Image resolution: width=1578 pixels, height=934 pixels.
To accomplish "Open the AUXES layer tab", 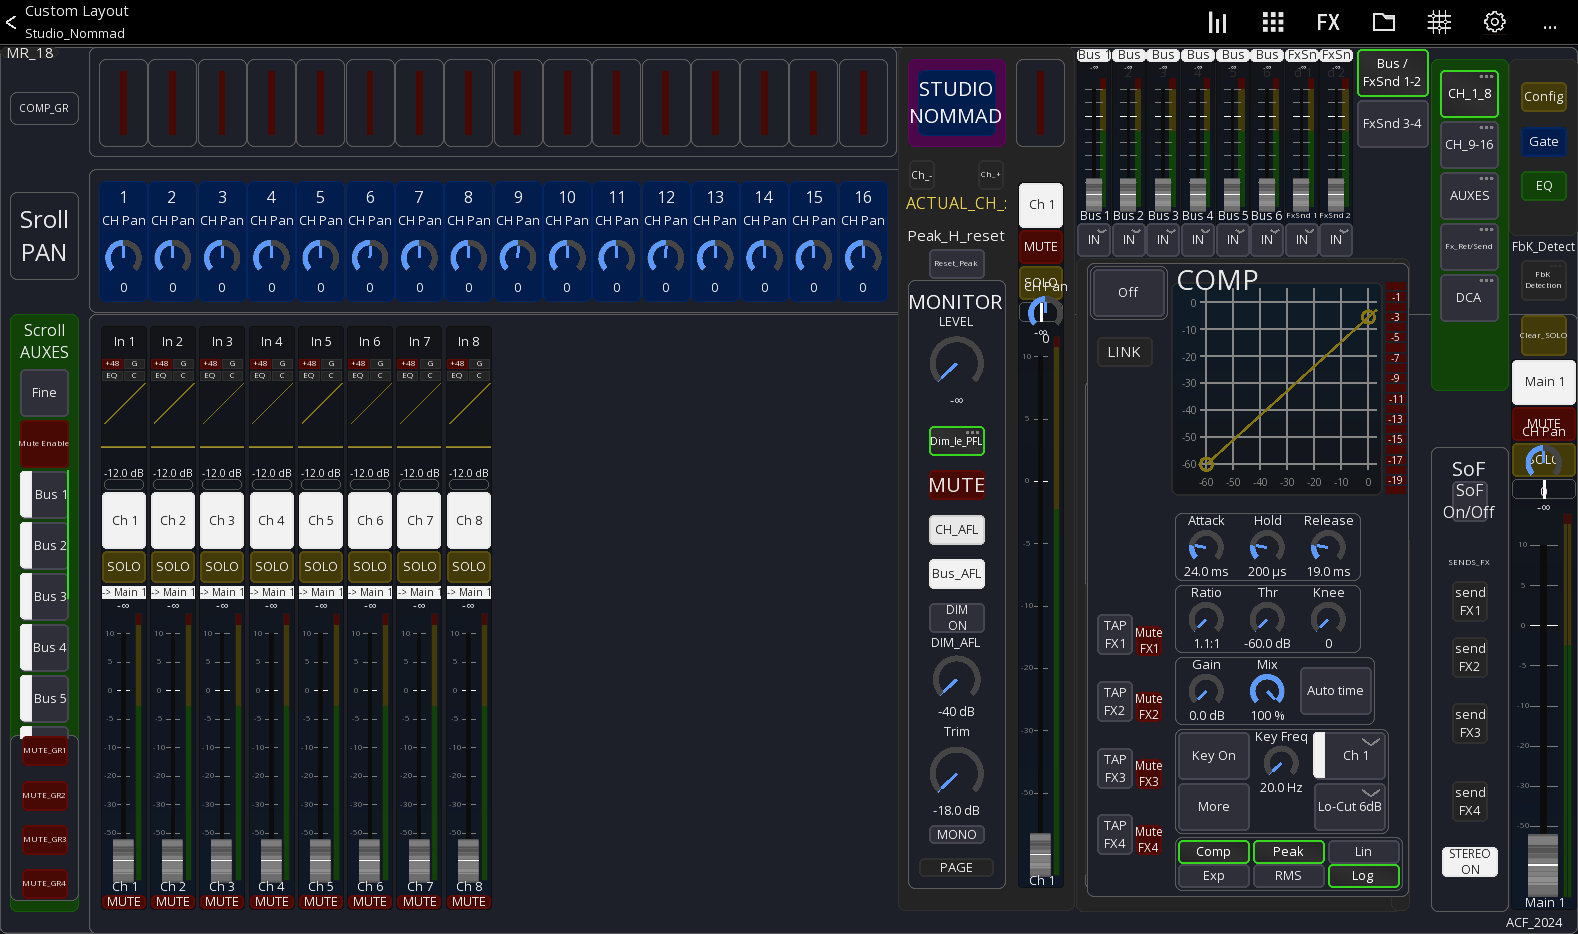I will 1469,196.
